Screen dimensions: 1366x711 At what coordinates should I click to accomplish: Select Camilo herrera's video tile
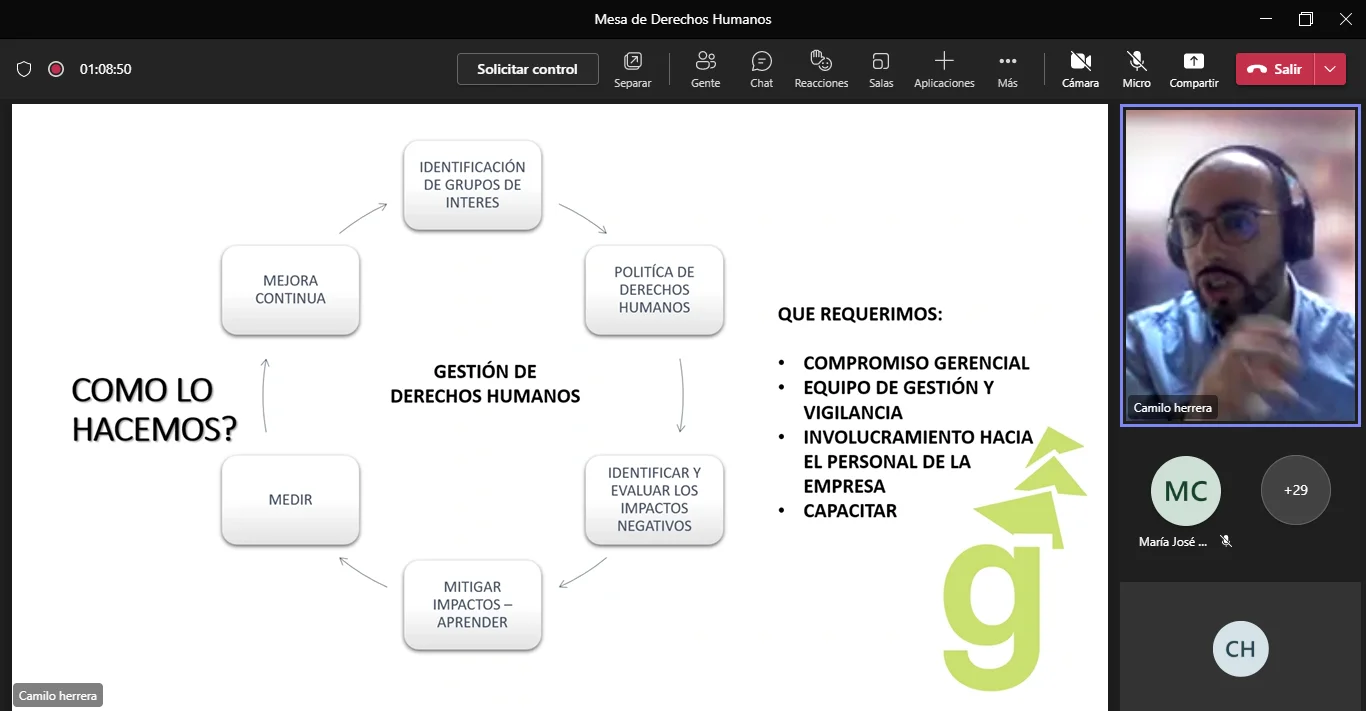[x=1239, y=265]
